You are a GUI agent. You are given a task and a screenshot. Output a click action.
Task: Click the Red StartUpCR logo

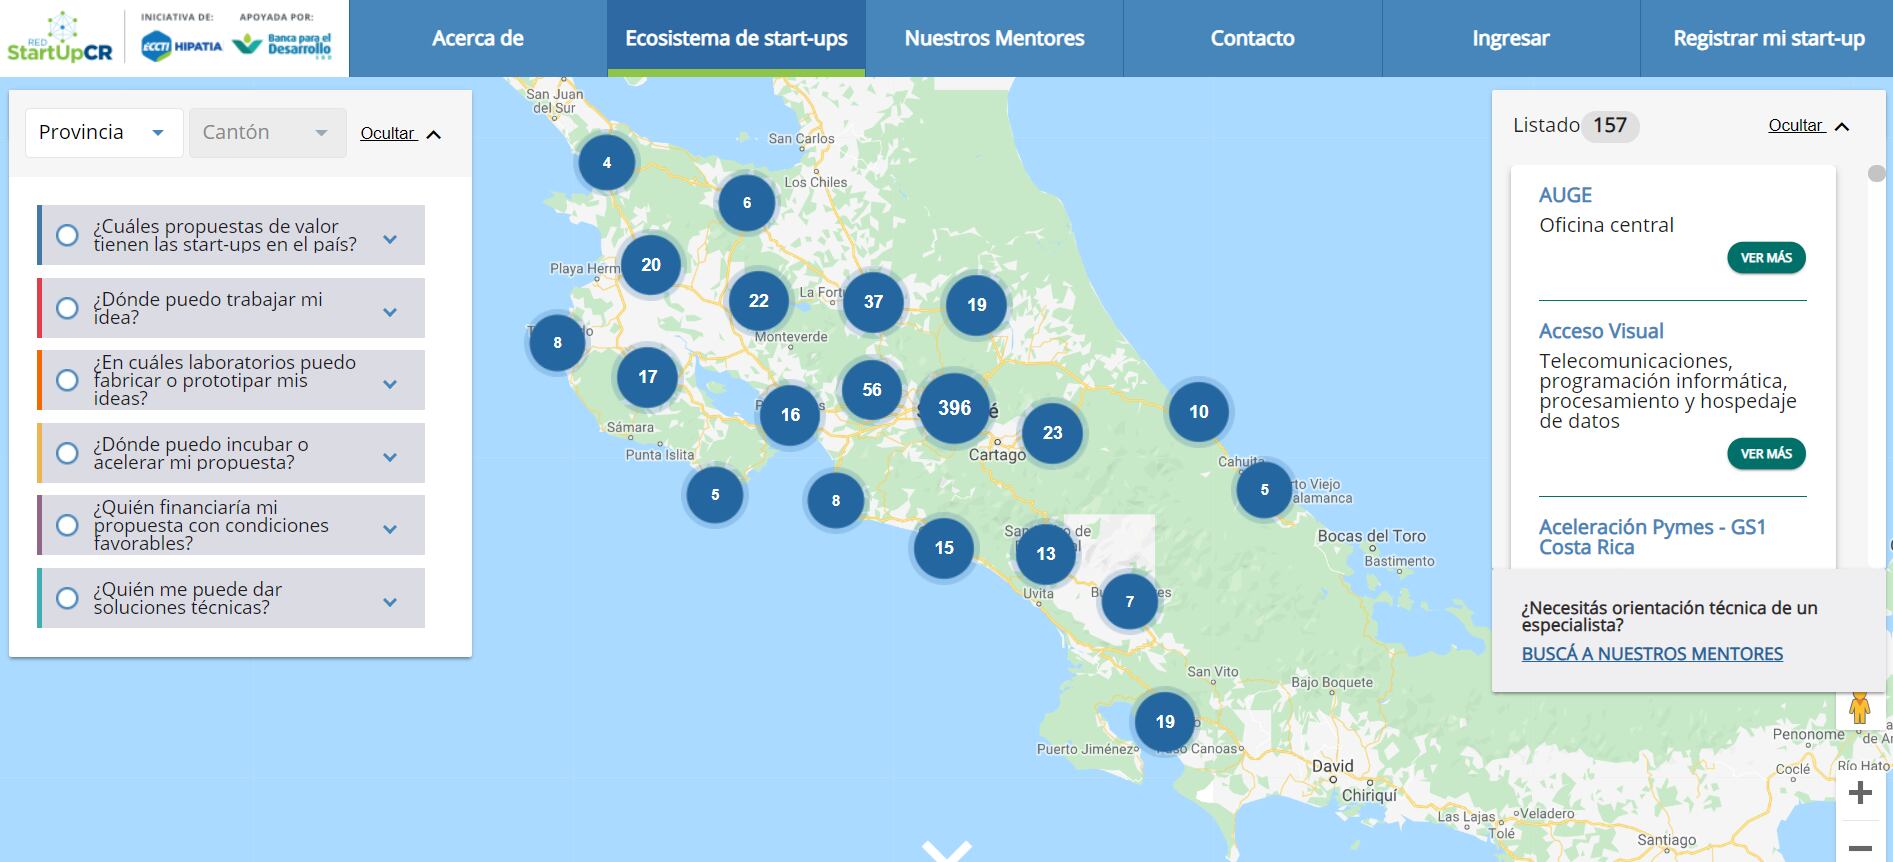[60, 40]
